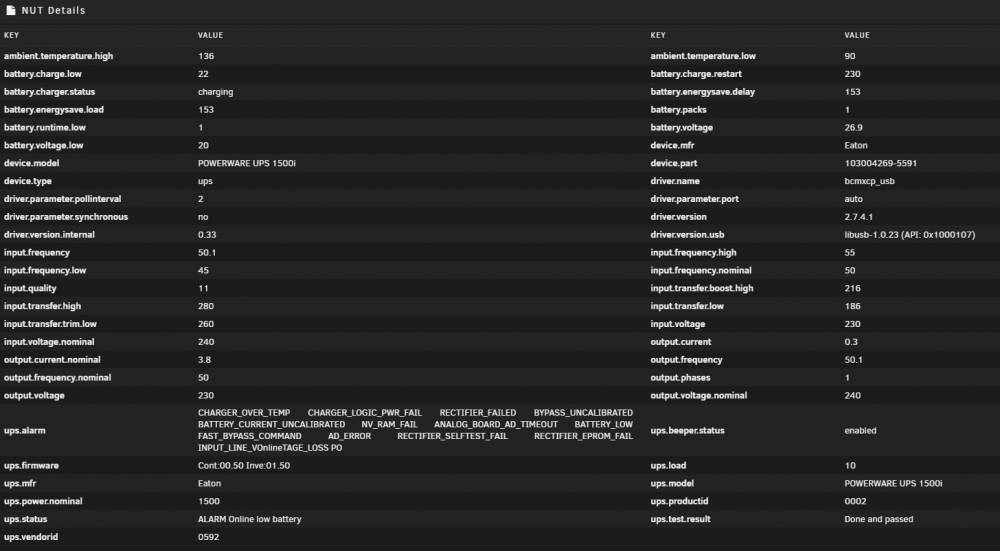Click the device.part 103004269-5591 value
The width and height of the screenshot is (1000, 551).
click(x=881, y=163)
